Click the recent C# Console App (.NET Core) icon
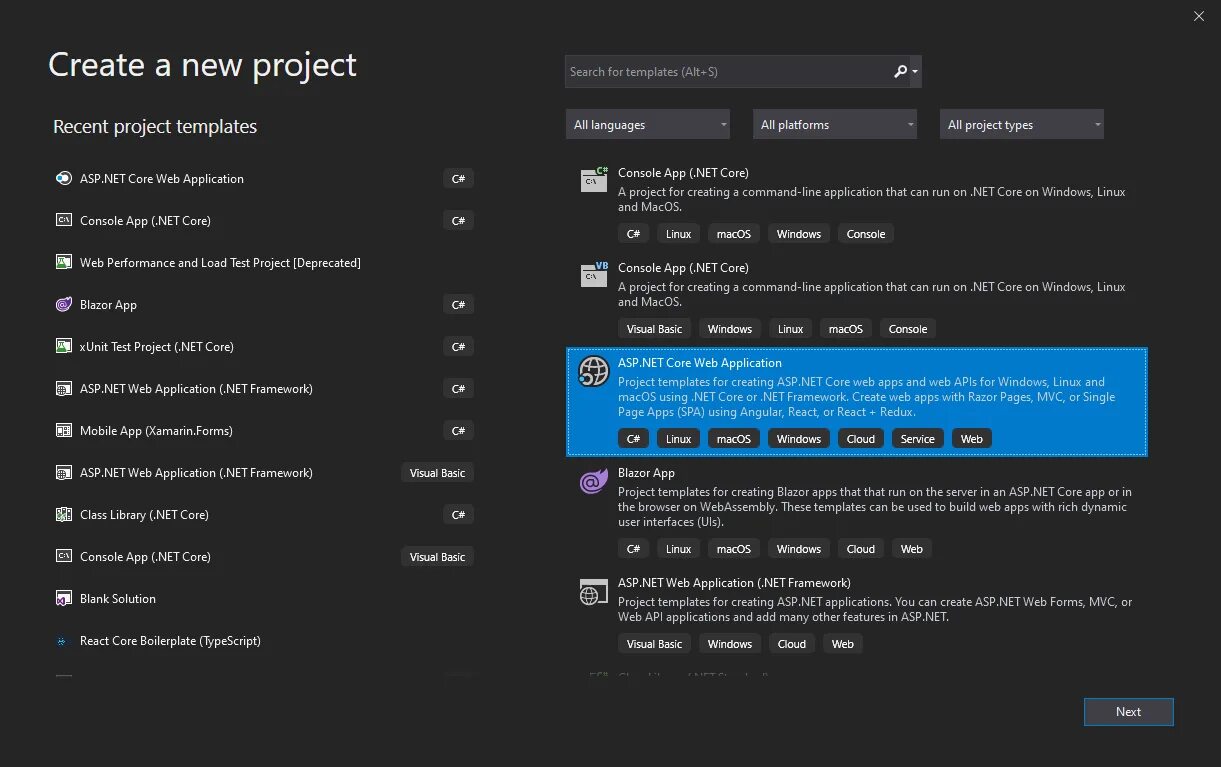 [63, 221]
